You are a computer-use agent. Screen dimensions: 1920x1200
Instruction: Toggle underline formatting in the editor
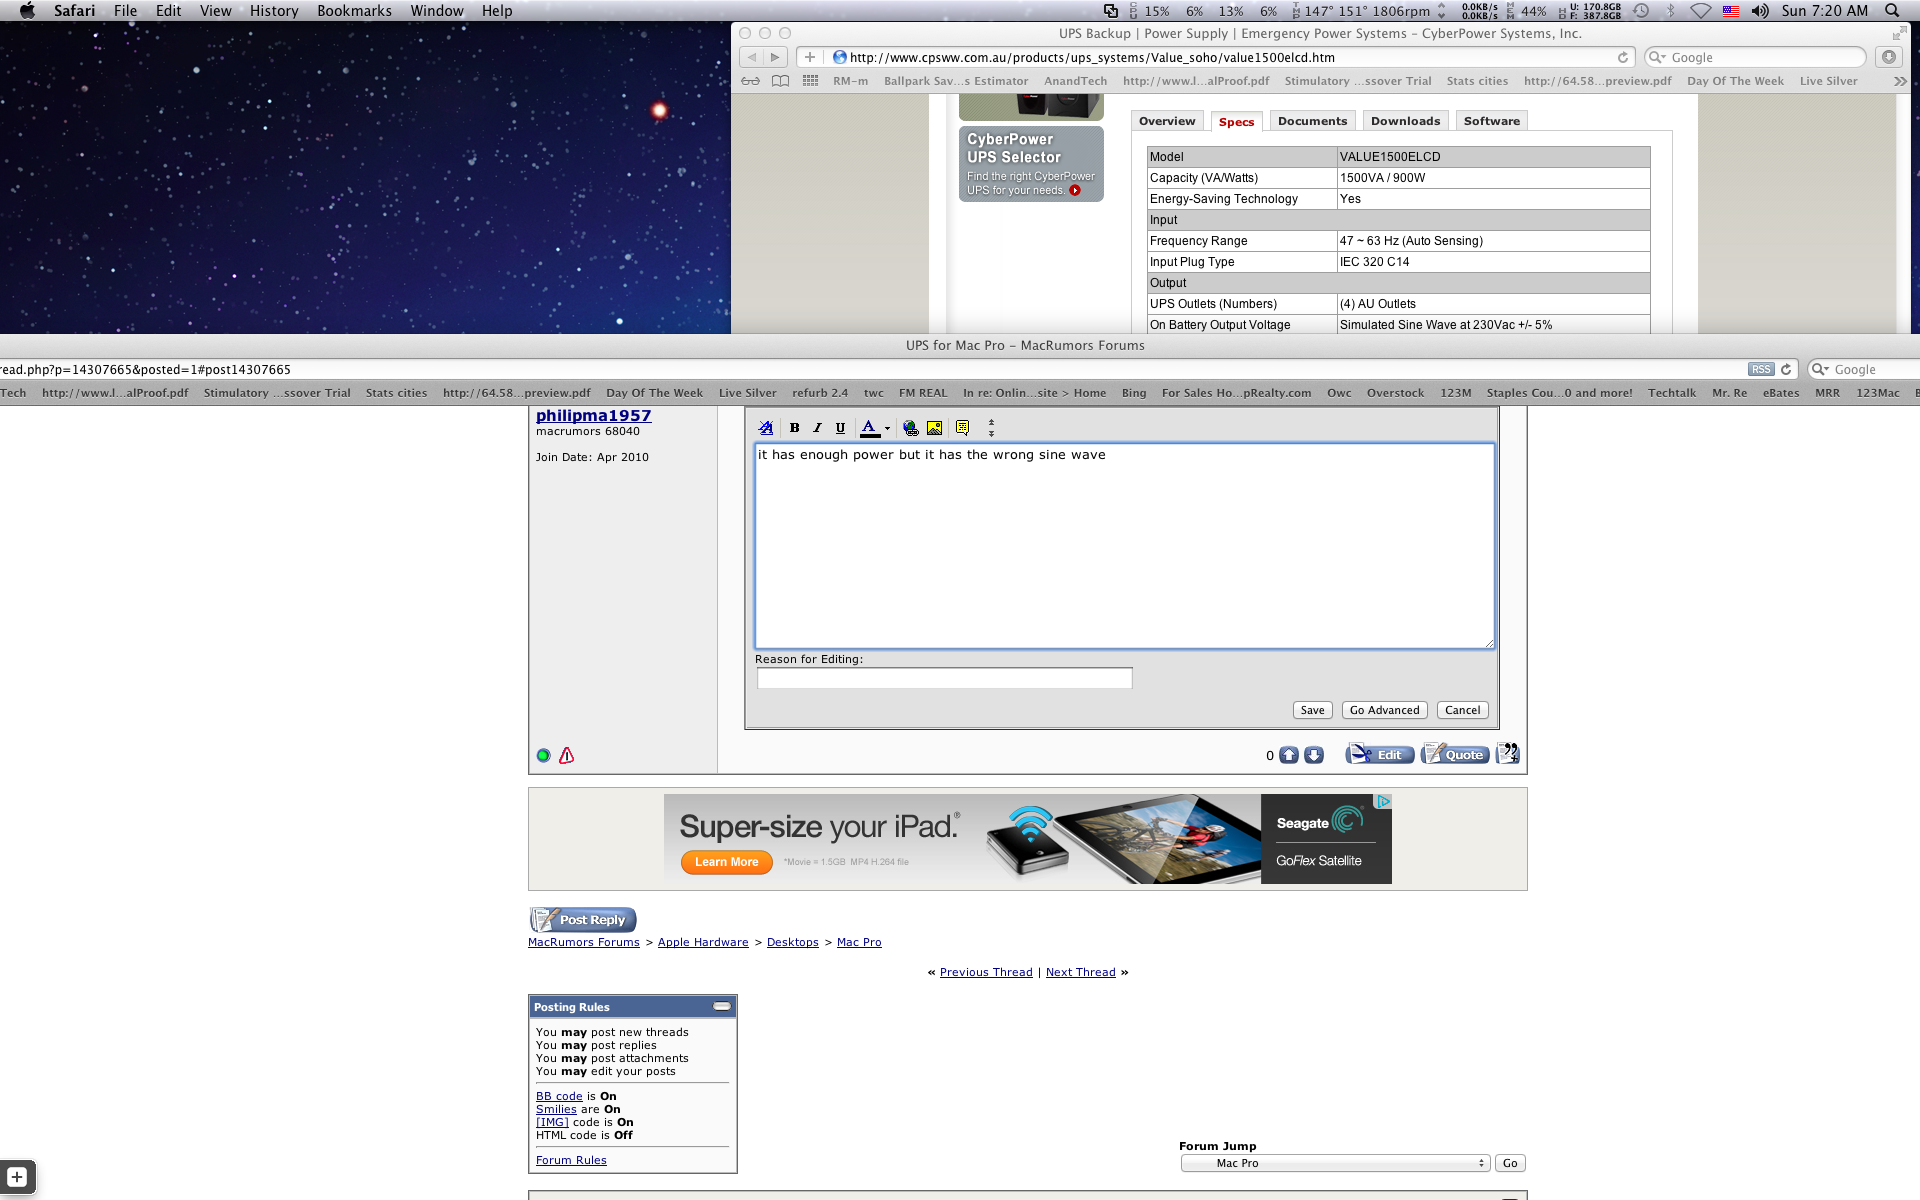[x=840, y=428]
